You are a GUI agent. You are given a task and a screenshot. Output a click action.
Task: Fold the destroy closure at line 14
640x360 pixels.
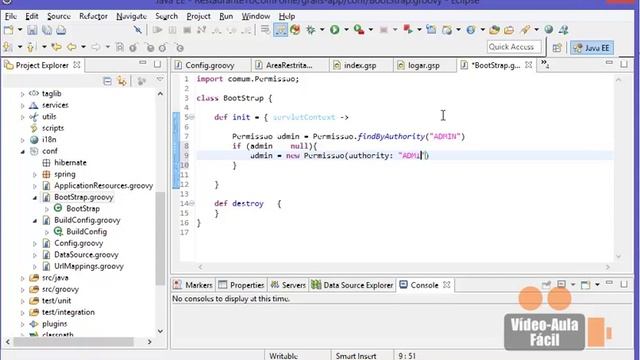pyautogui.click(x=191, y=204)
